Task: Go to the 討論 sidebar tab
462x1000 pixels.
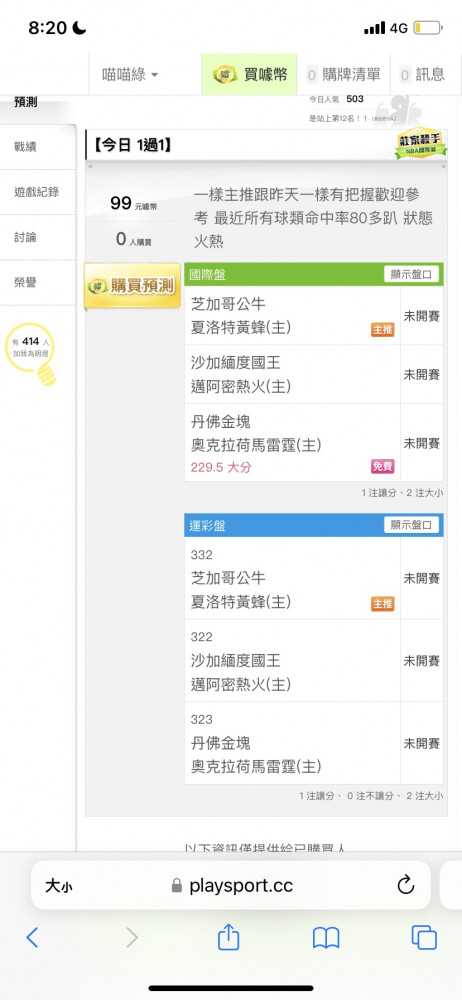Action: 38,237
